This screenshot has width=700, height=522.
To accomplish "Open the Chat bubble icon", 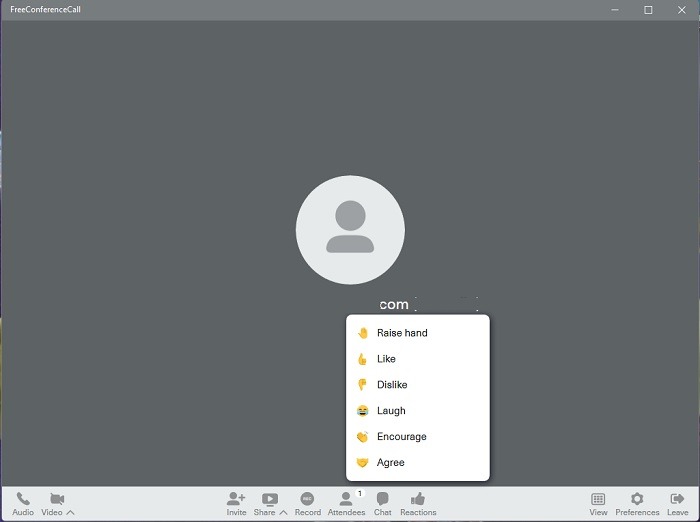I will click(383, 499).
